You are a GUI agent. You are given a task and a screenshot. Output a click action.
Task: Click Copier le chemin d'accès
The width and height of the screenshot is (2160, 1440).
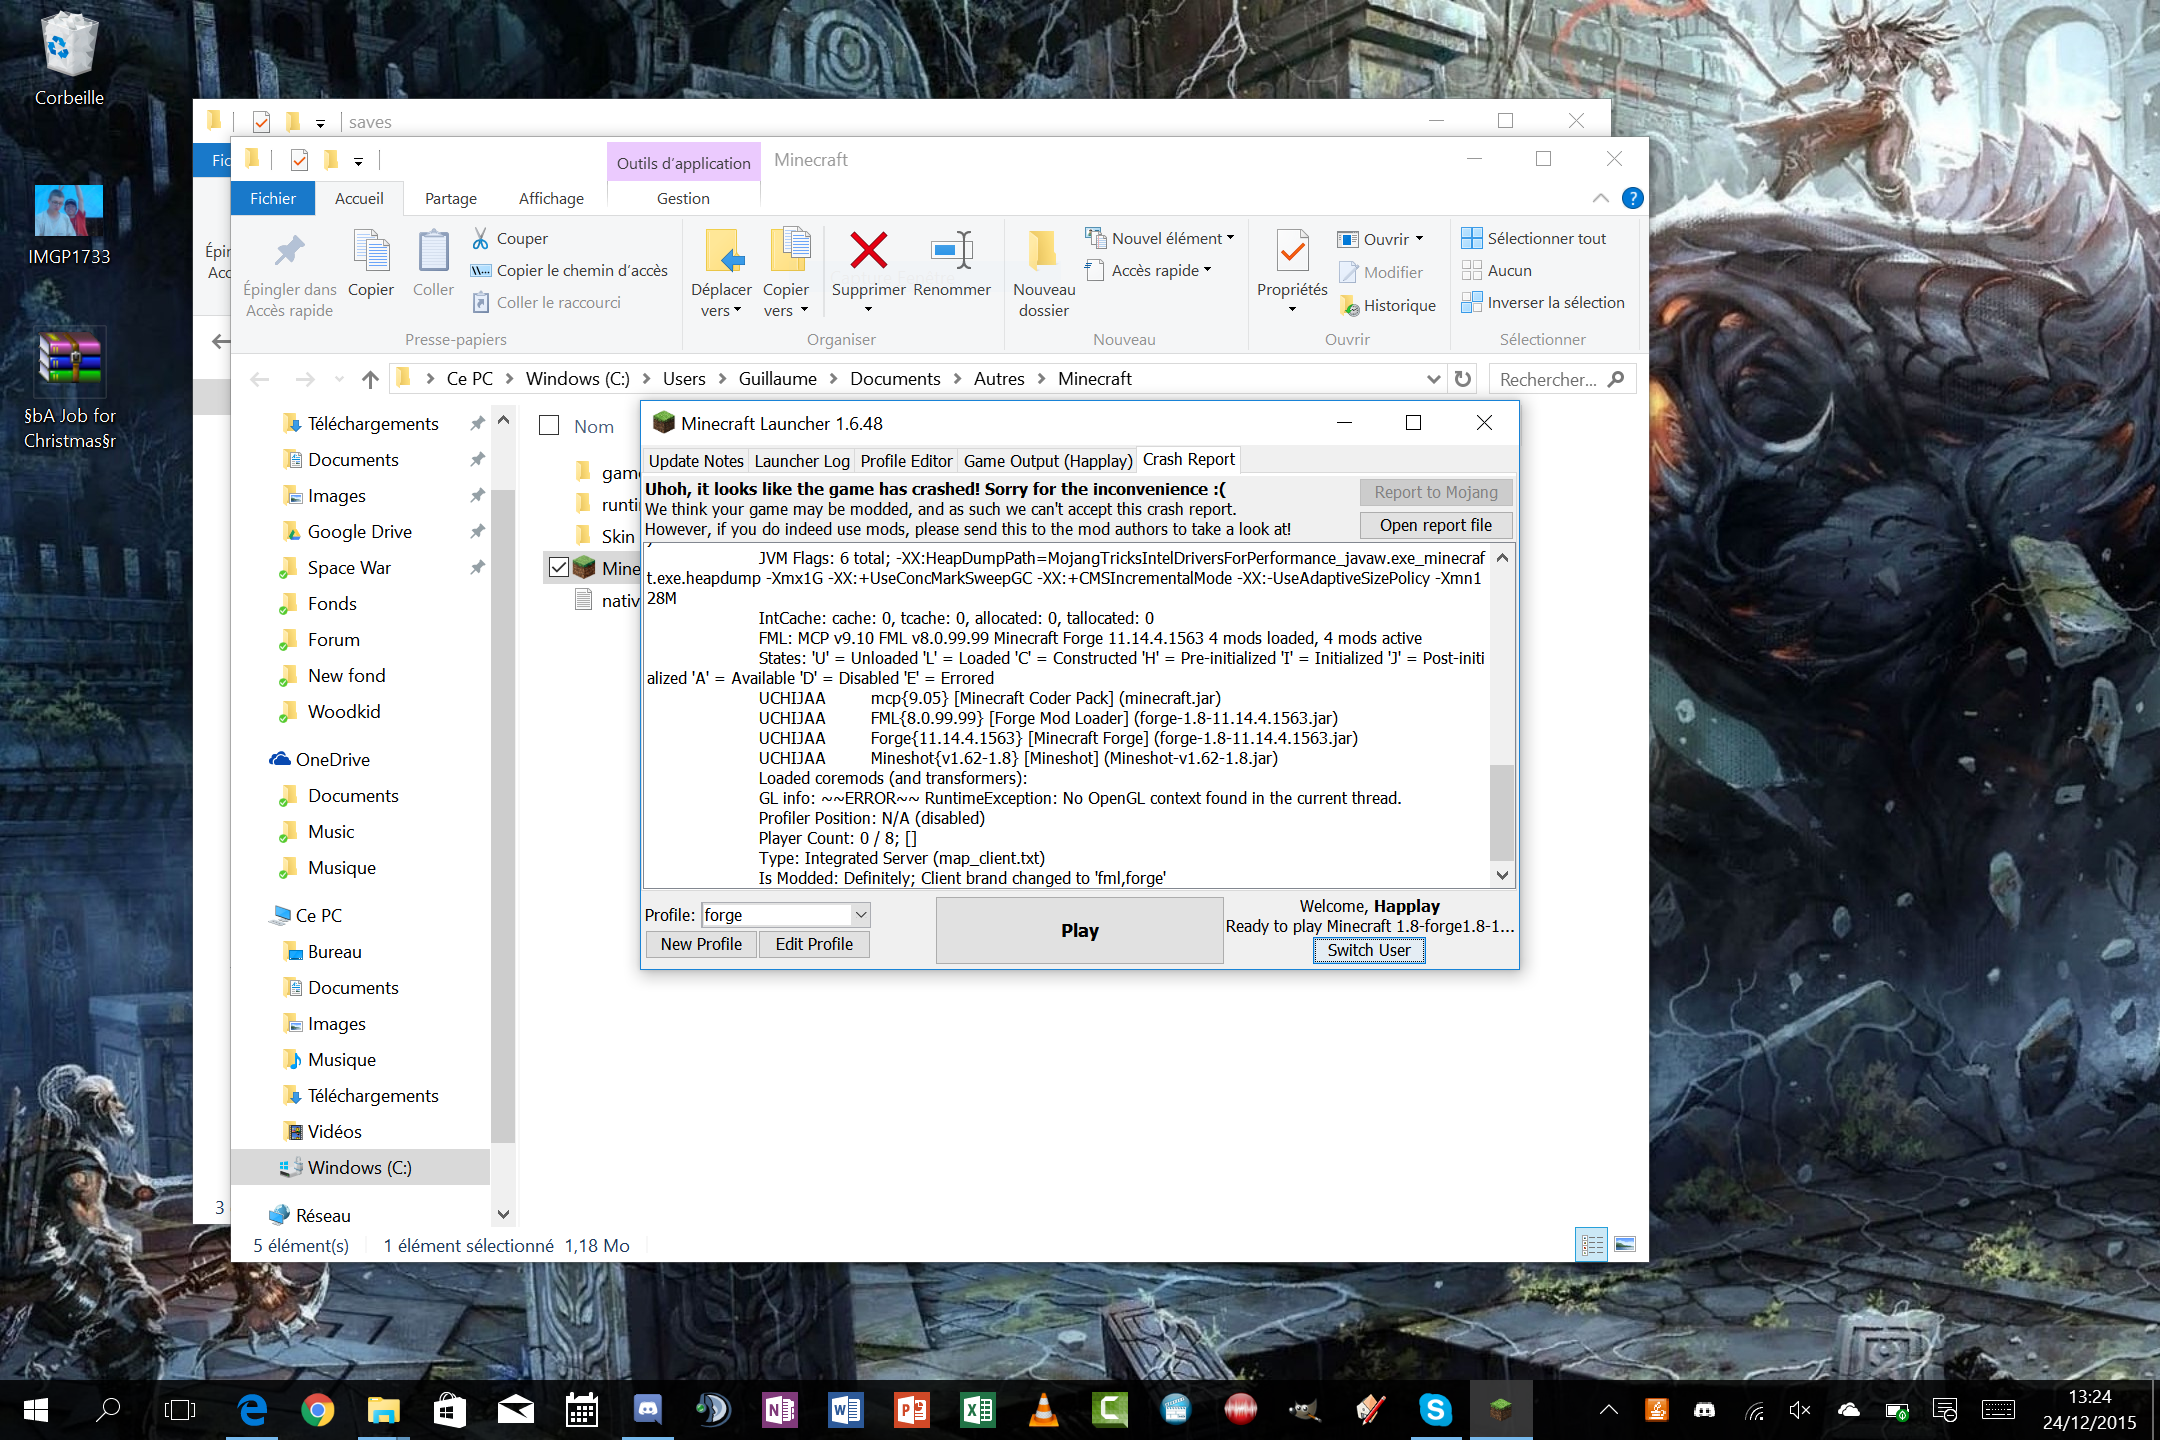point(569,270)
